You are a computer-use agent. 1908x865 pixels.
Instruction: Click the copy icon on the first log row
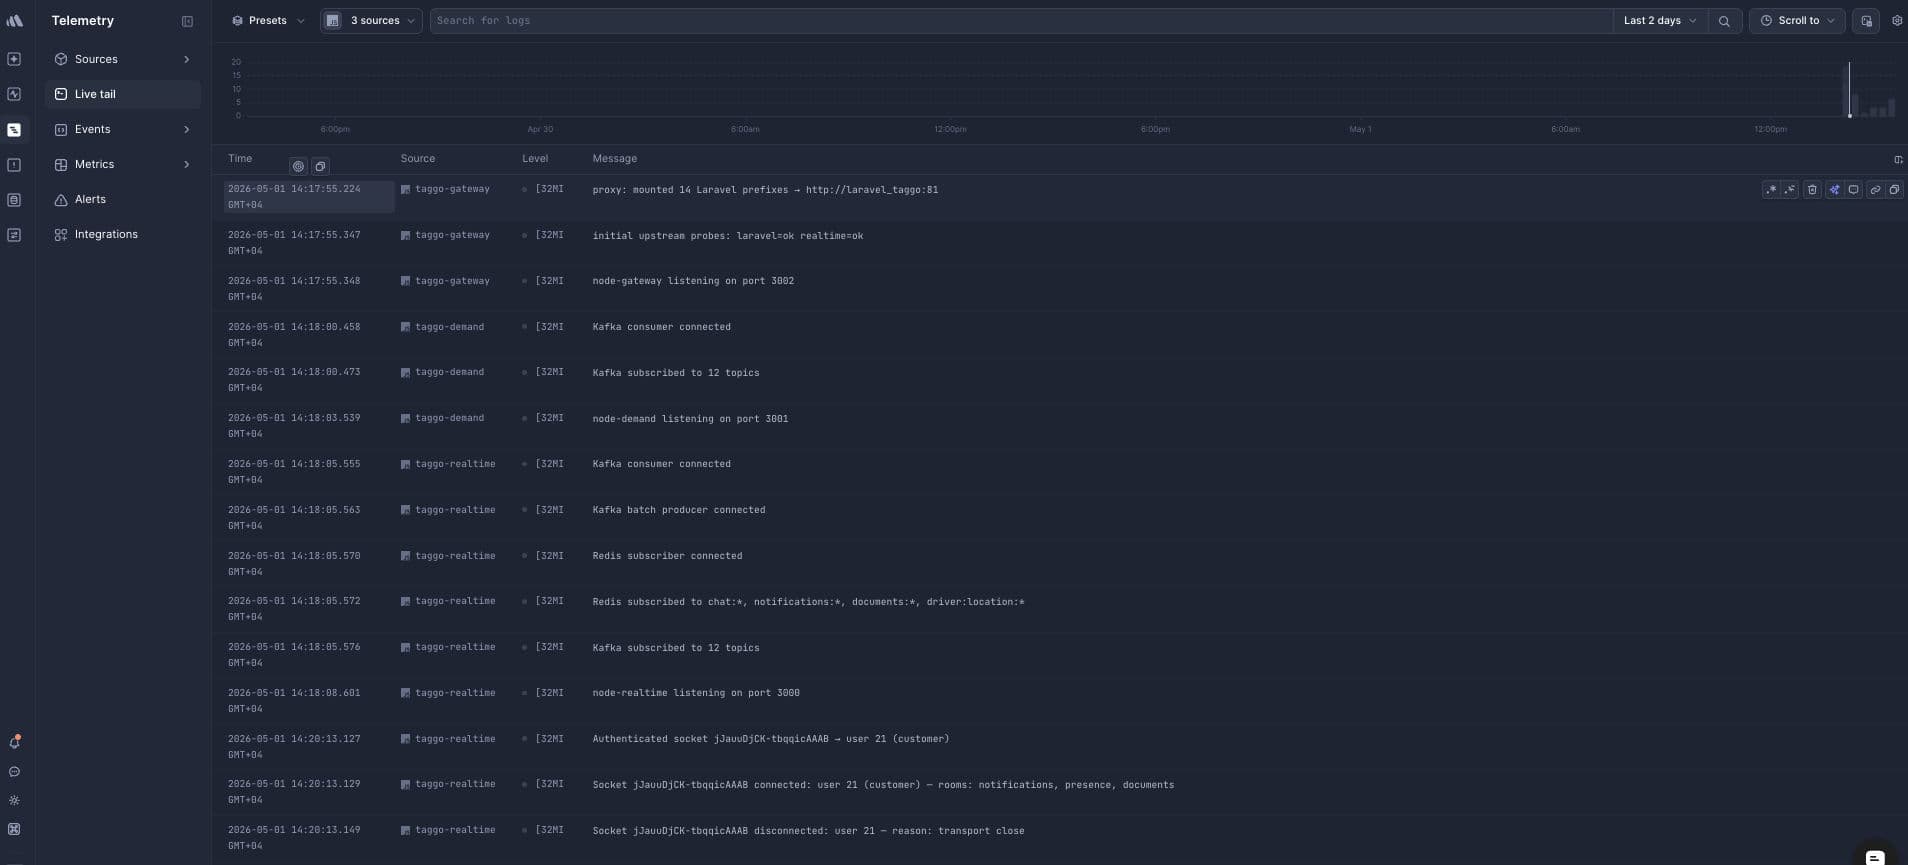[1894, 189]
